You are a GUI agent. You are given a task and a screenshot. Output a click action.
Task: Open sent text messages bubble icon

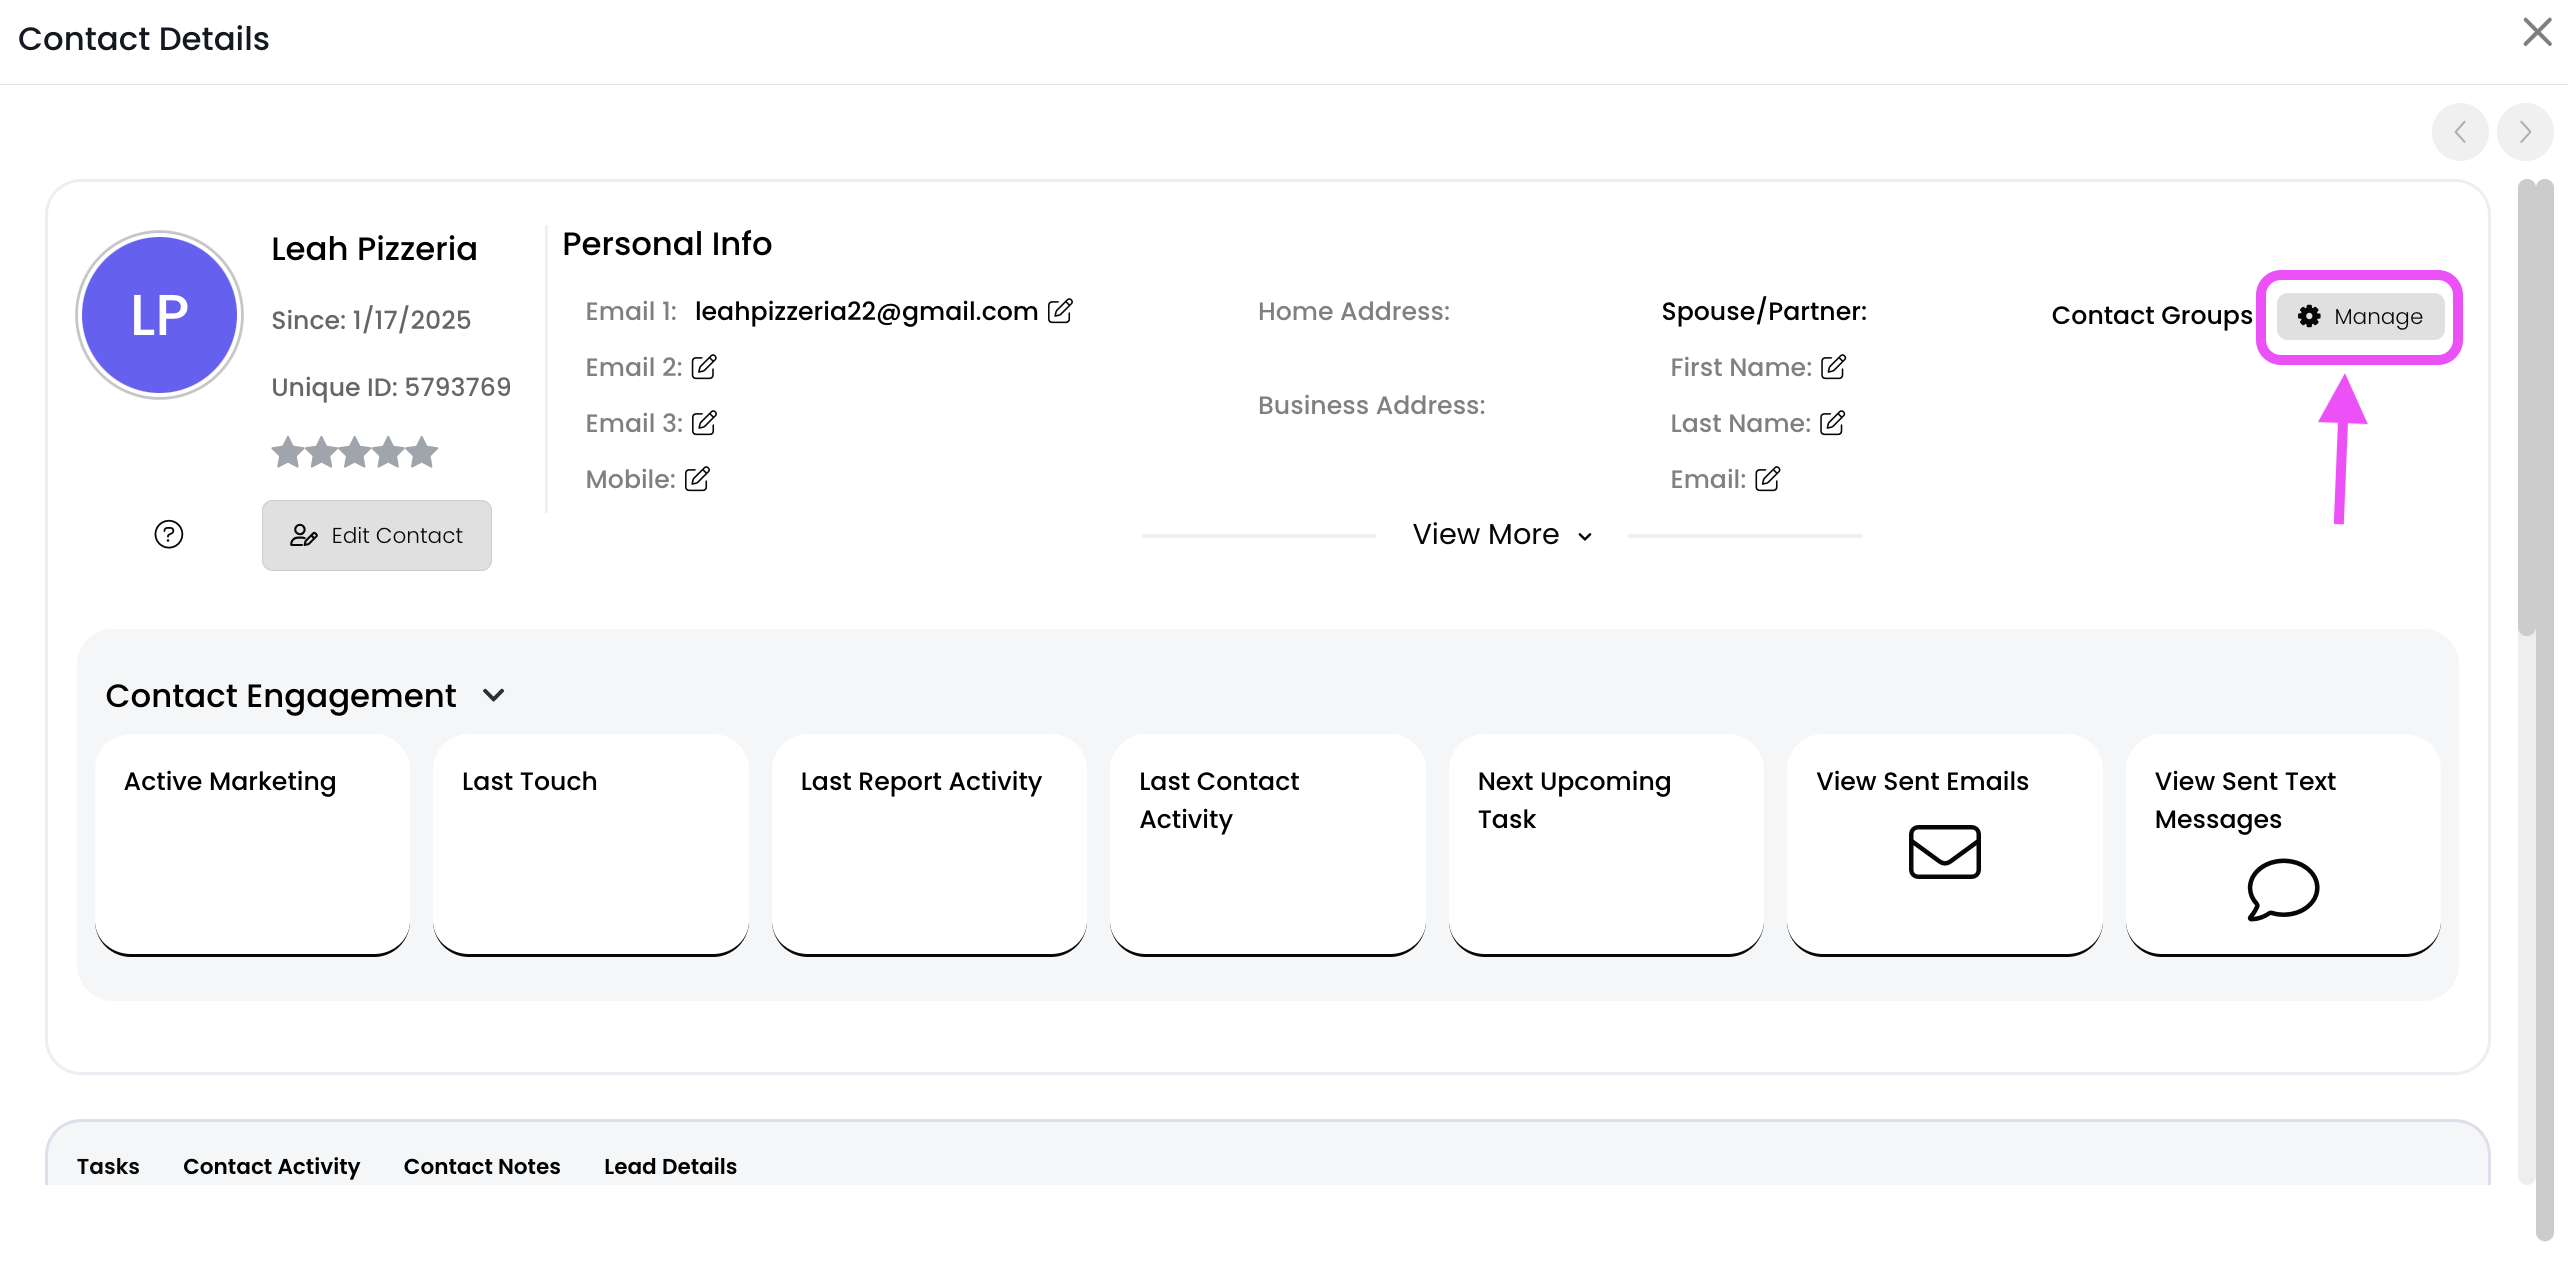(x=2282, y=888)
